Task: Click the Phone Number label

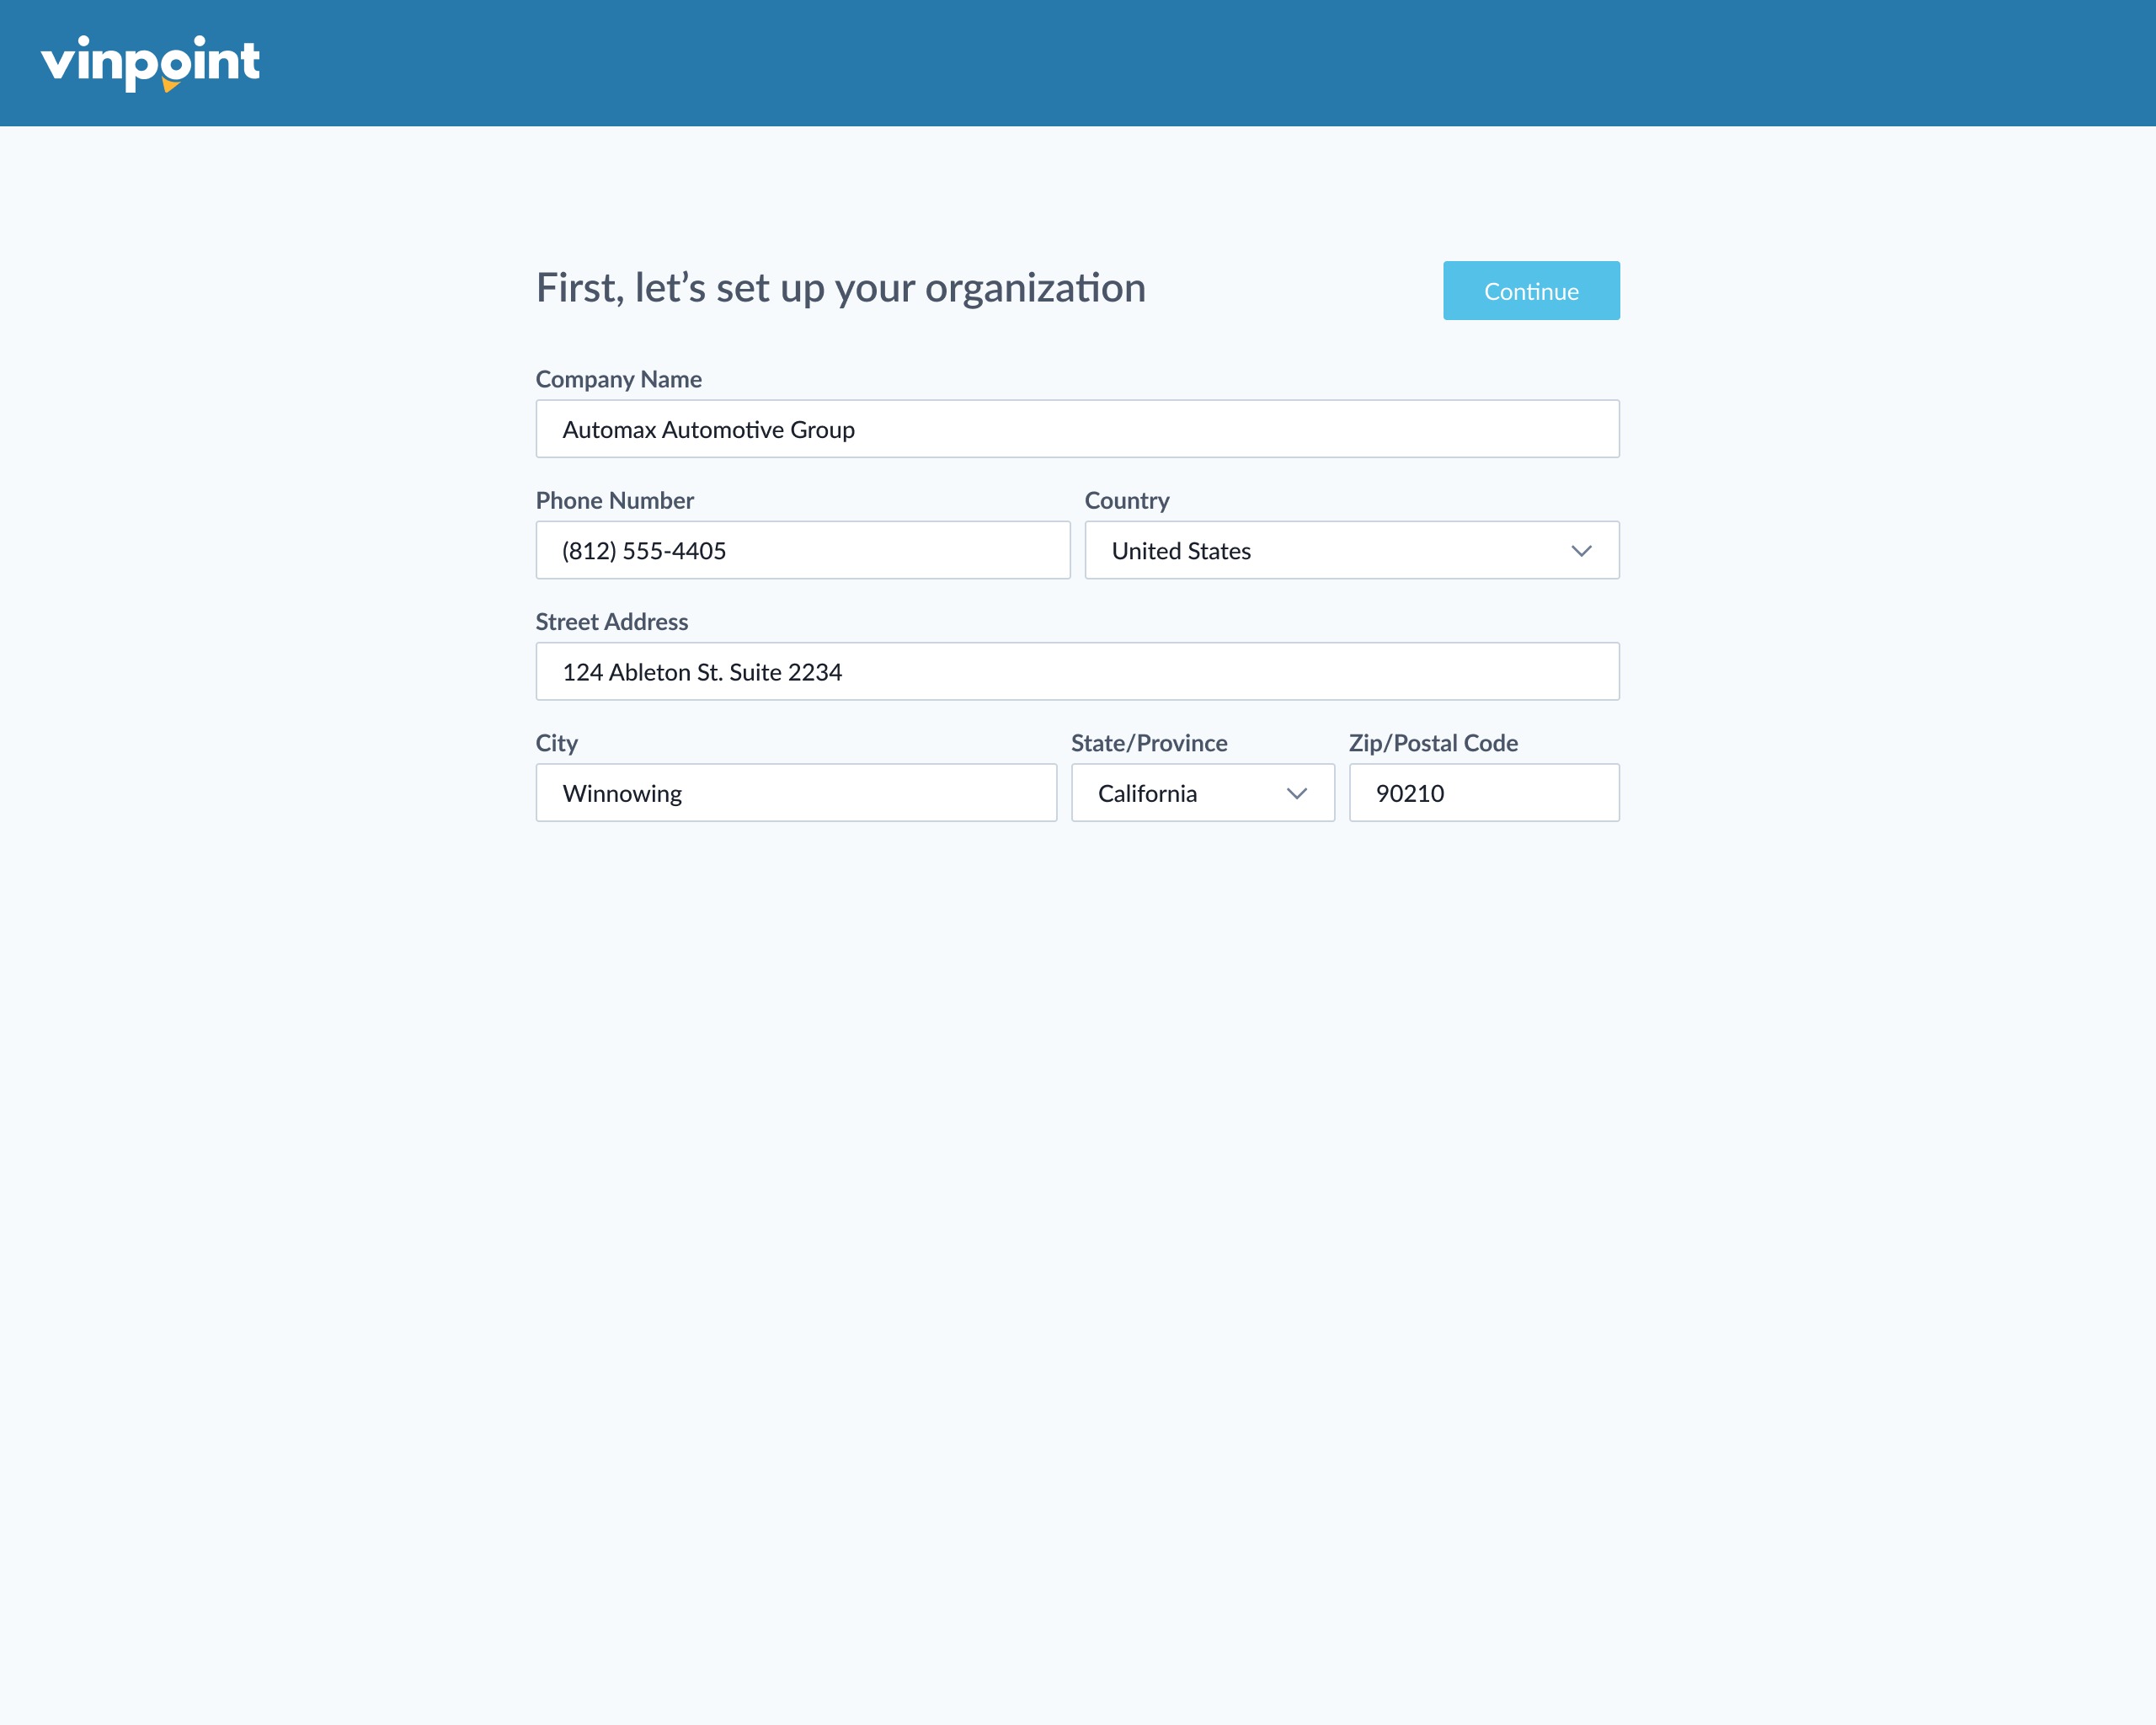Action: (x=614, y=500)
